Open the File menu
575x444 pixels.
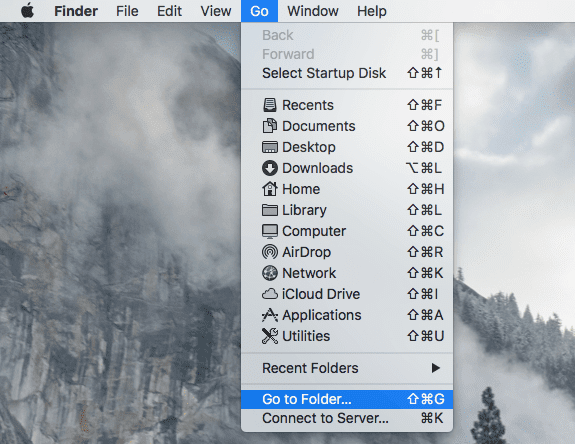[x=127, y=11]
